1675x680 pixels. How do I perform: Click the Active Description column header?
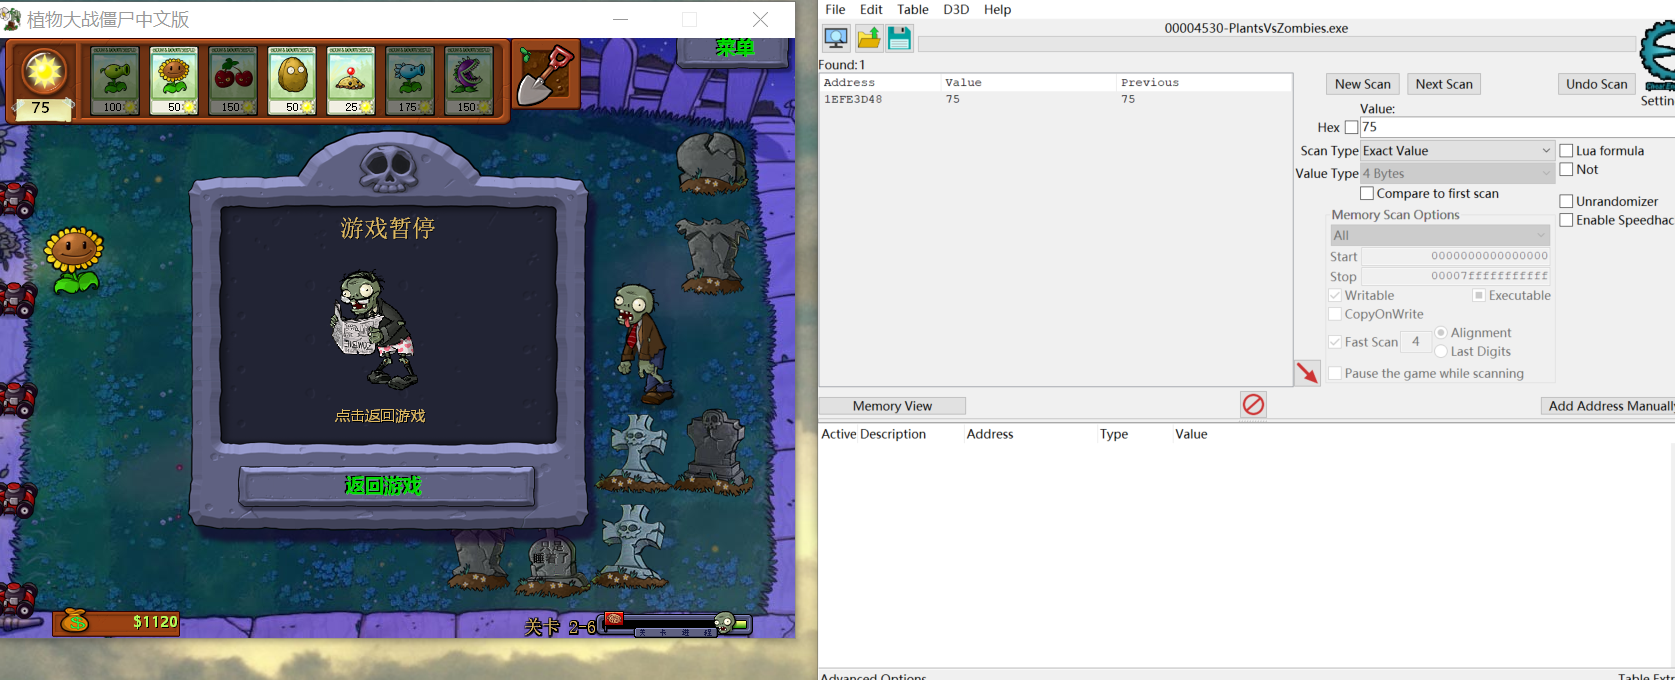(873, 434)
